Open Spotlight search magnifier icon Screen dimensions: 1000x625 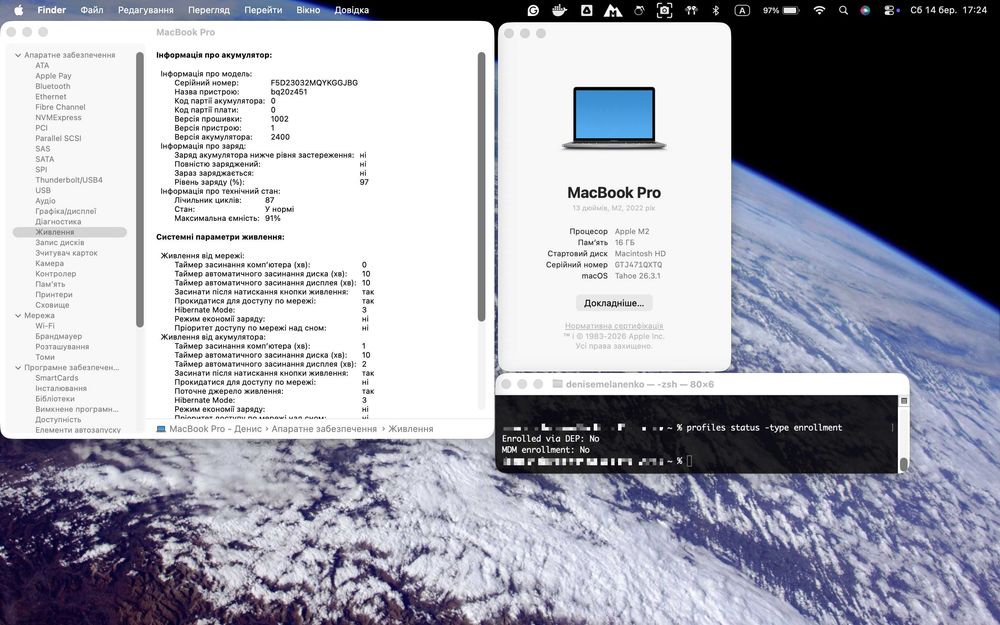(x=843, y=10)
